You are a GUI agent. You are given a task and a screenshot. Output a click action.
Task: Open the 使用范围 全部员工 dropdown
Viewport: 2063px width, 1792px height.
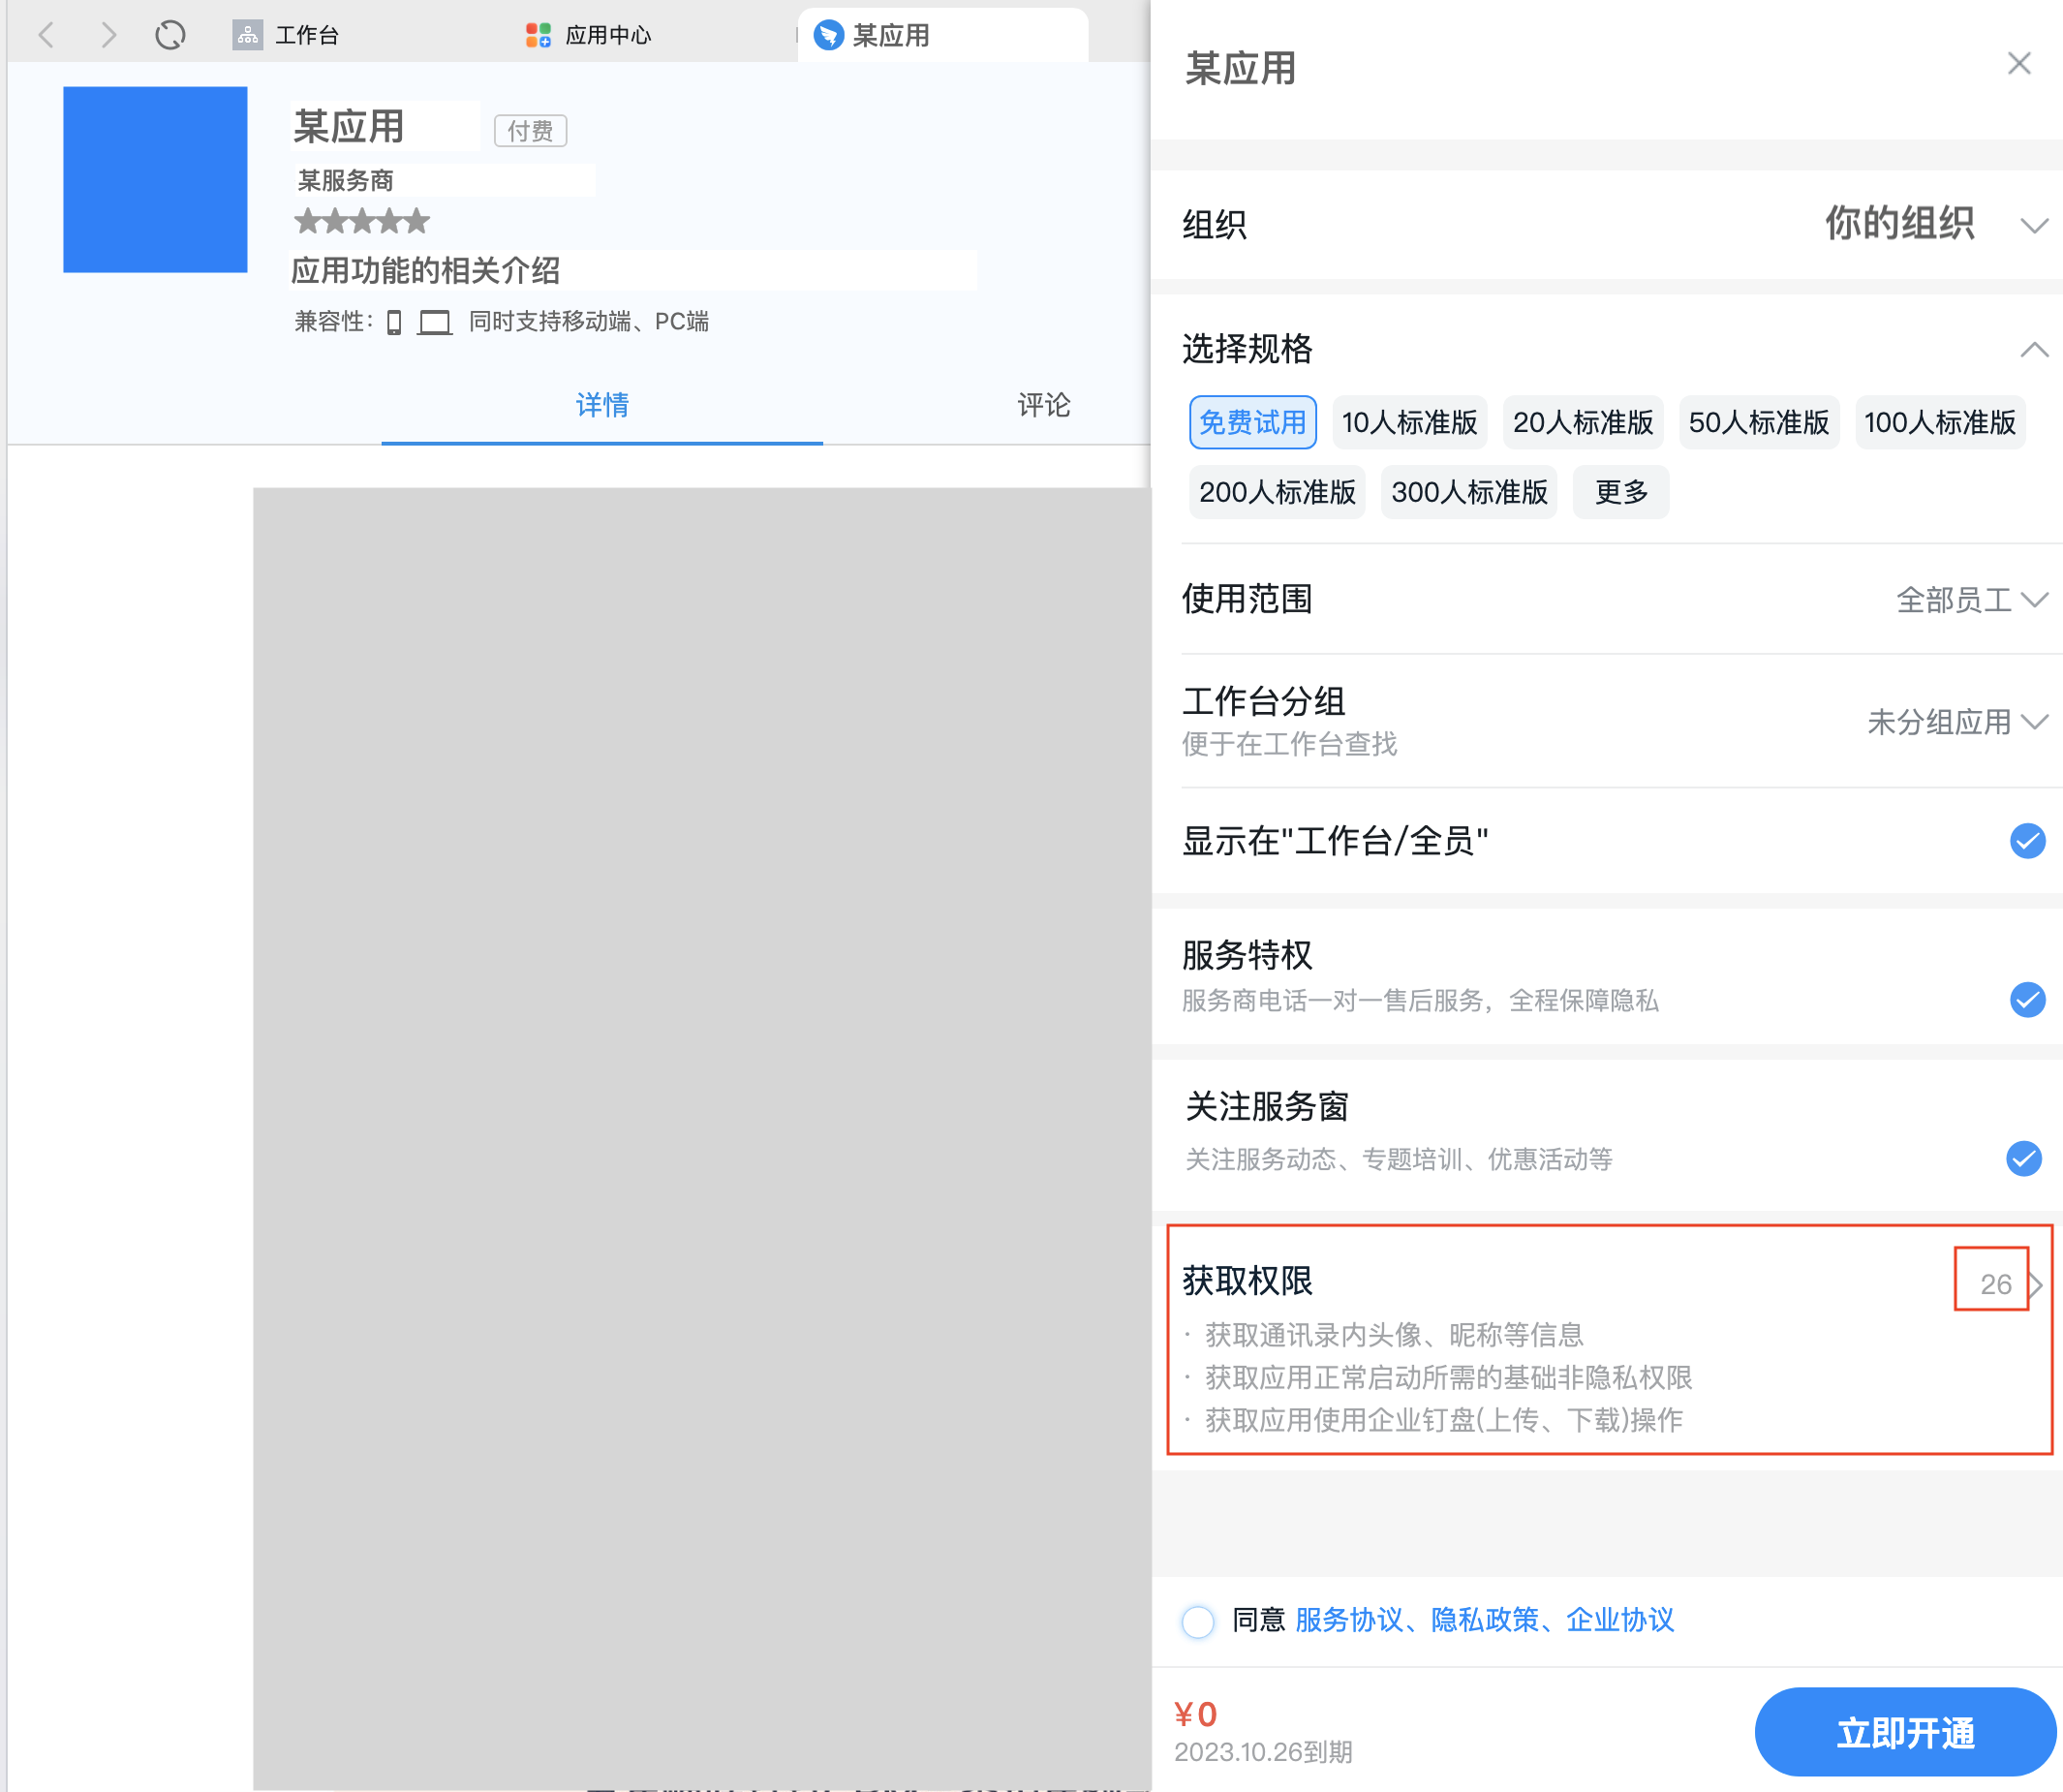(1972, 600)
